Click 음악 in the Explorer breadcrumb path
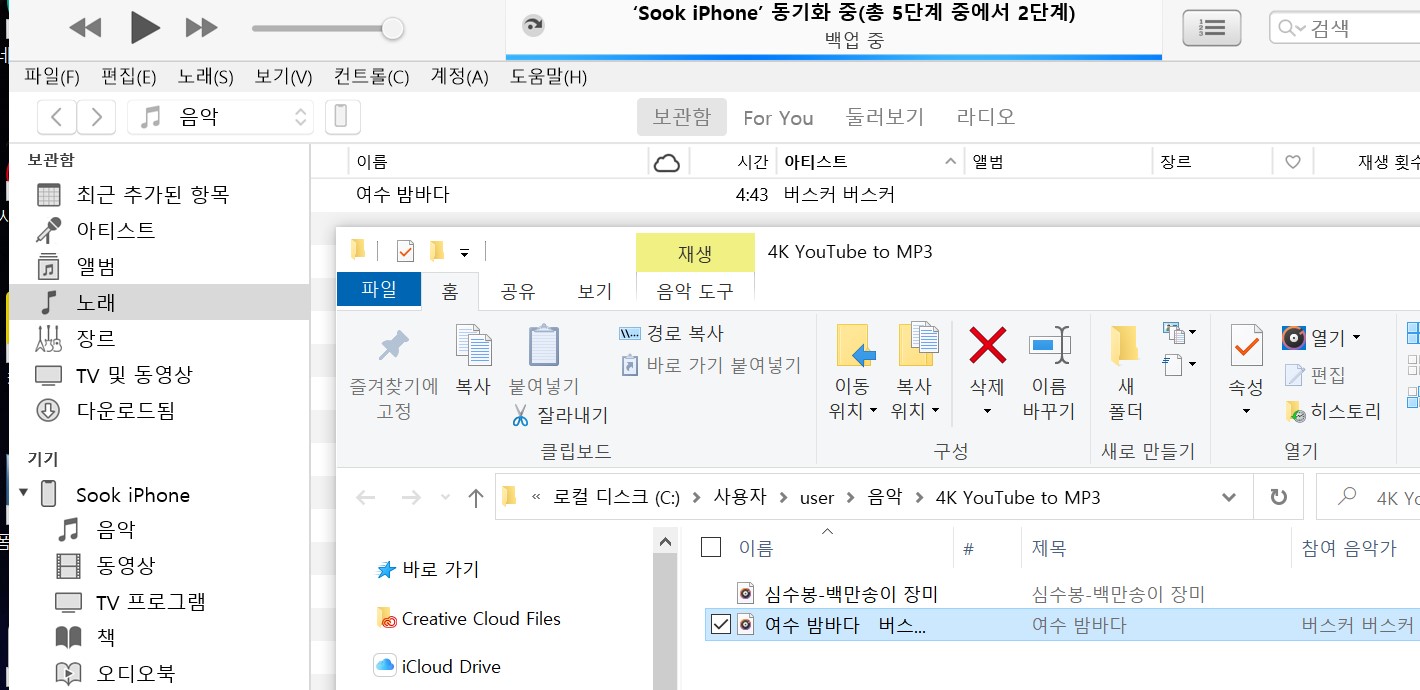 (x=886, y=497)
